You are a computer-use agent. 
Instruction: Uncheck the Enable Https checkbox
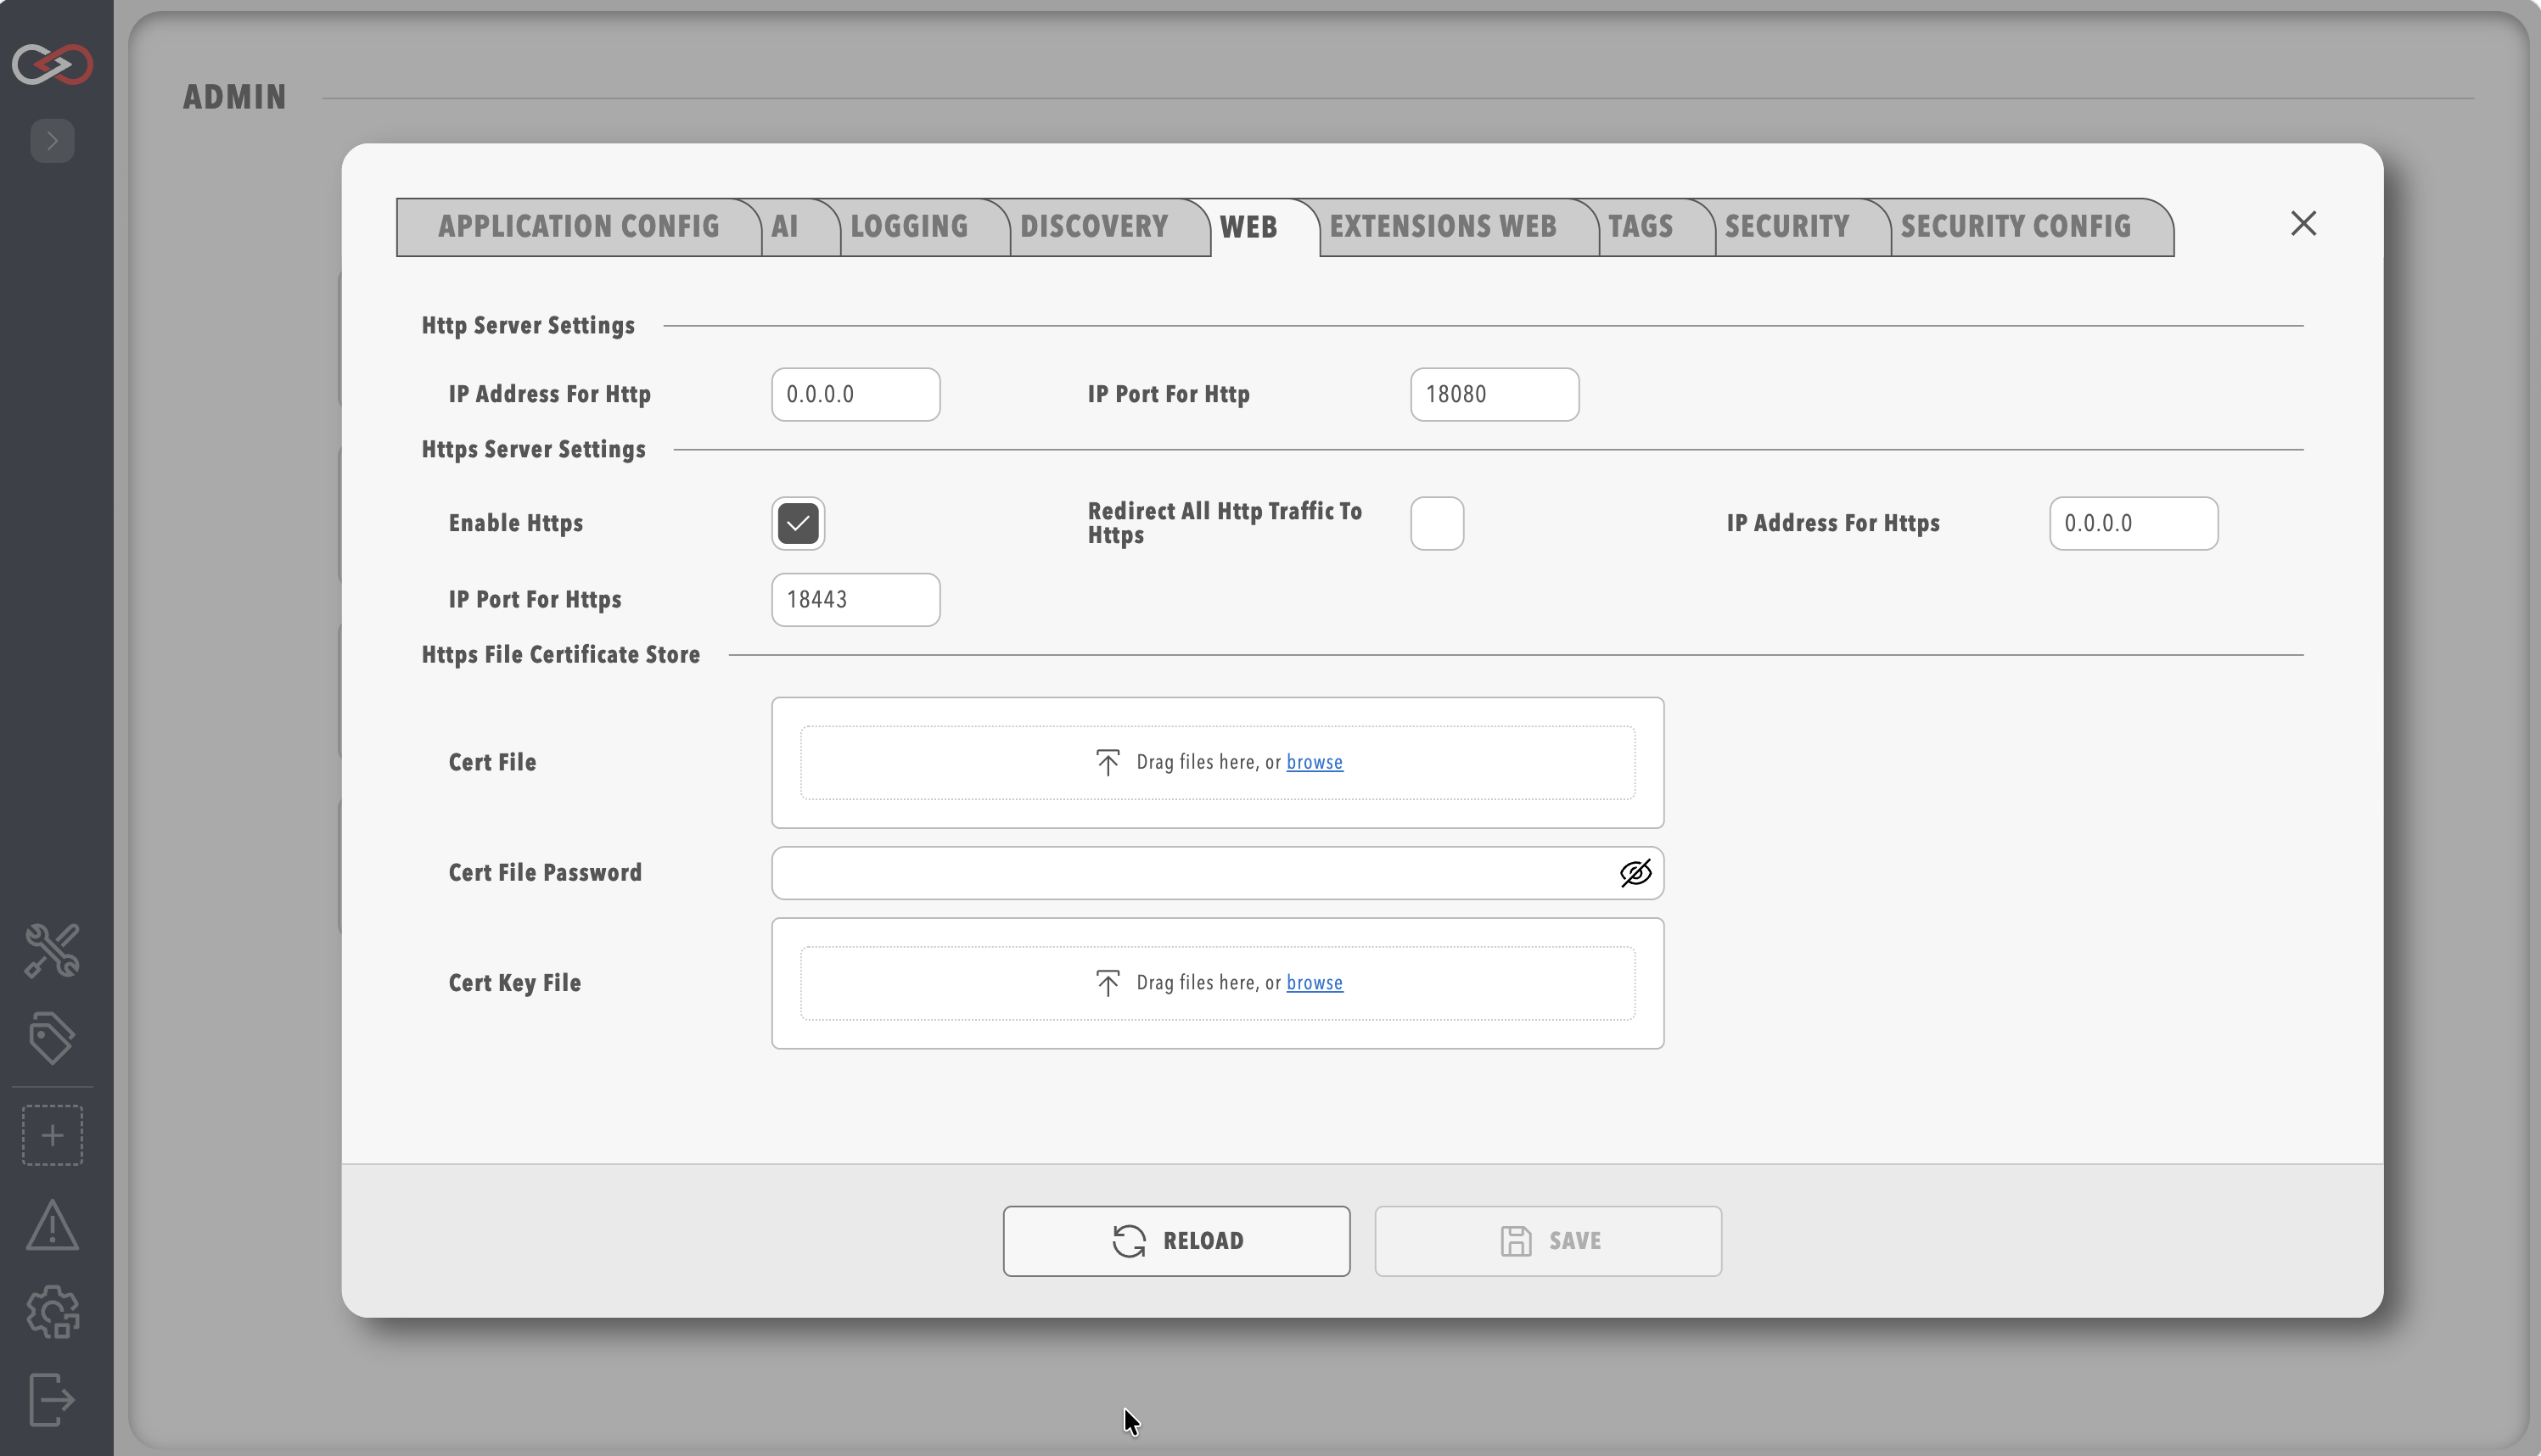coord(798,523)
